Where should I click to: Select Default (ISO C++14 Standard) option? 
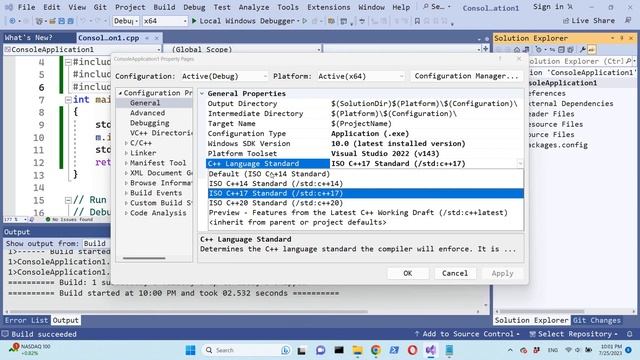click(x=366, y=174)
